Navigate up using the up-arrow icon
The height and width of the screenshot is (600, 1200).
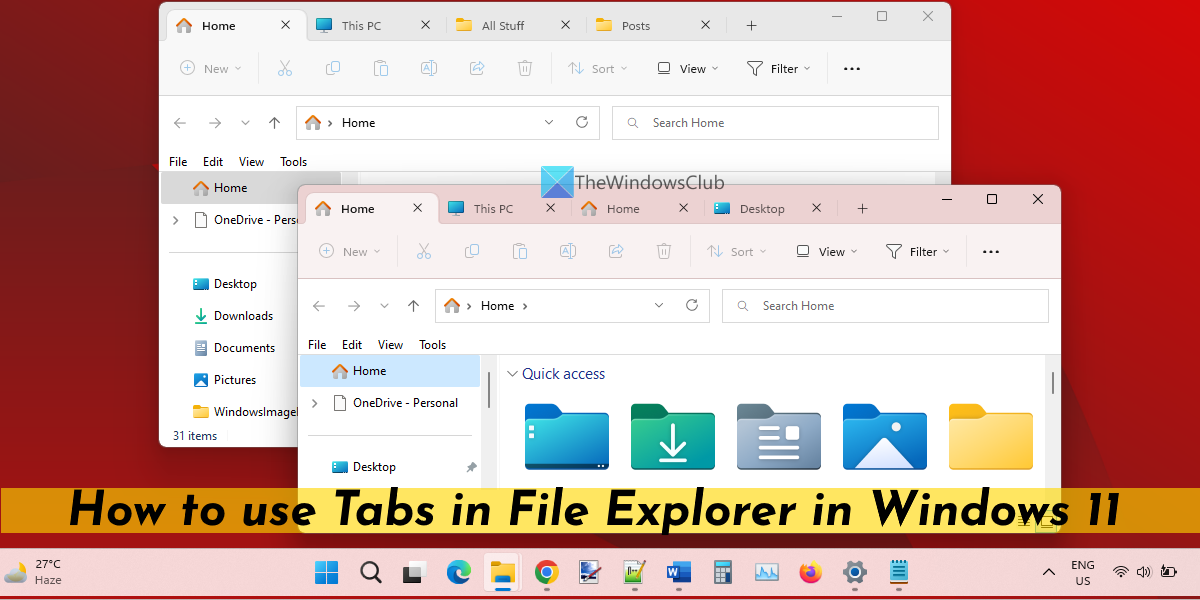click(413, 305)
